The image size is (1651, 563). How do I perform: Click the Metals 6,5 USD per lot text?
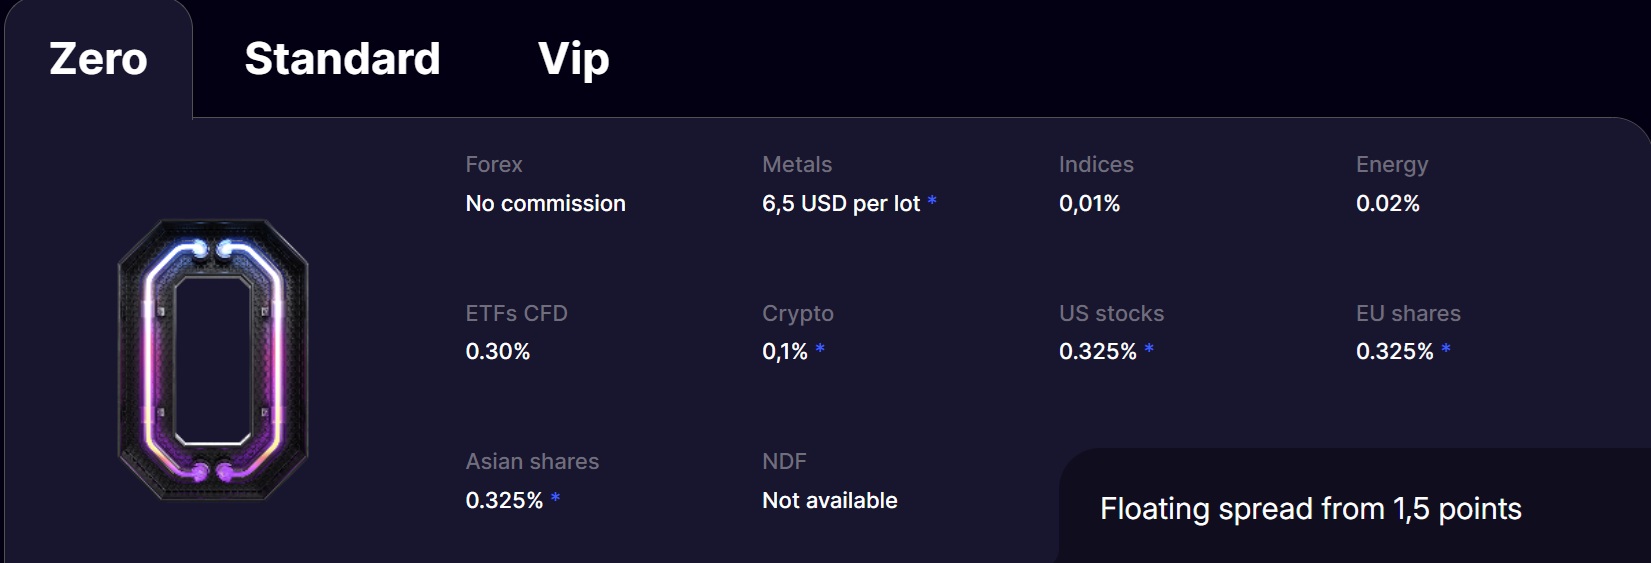click(x=840, y=203)
